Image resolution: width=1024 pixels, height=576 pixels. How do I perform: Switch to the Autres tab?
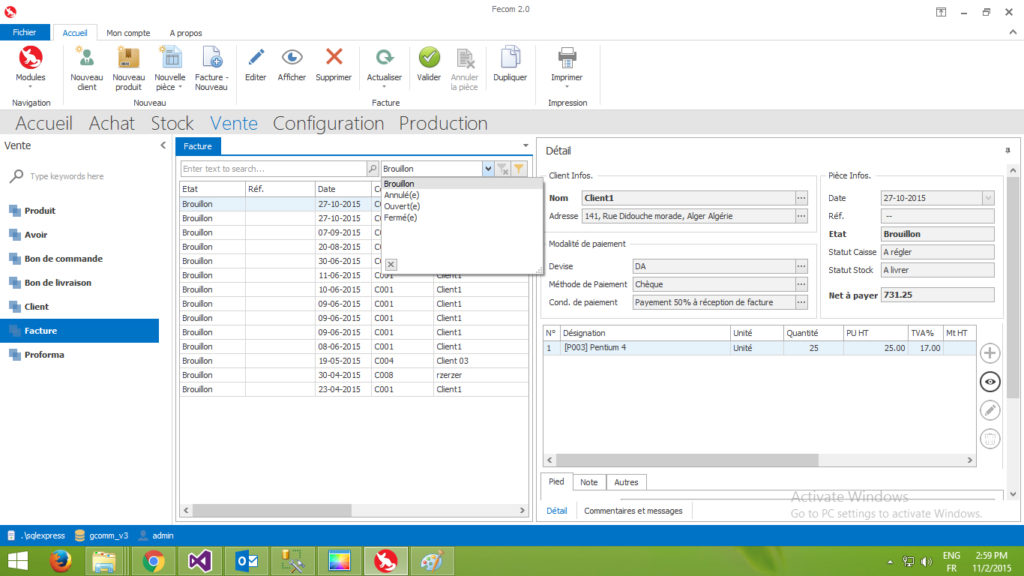pyautogui.click(x=626, y=482)
